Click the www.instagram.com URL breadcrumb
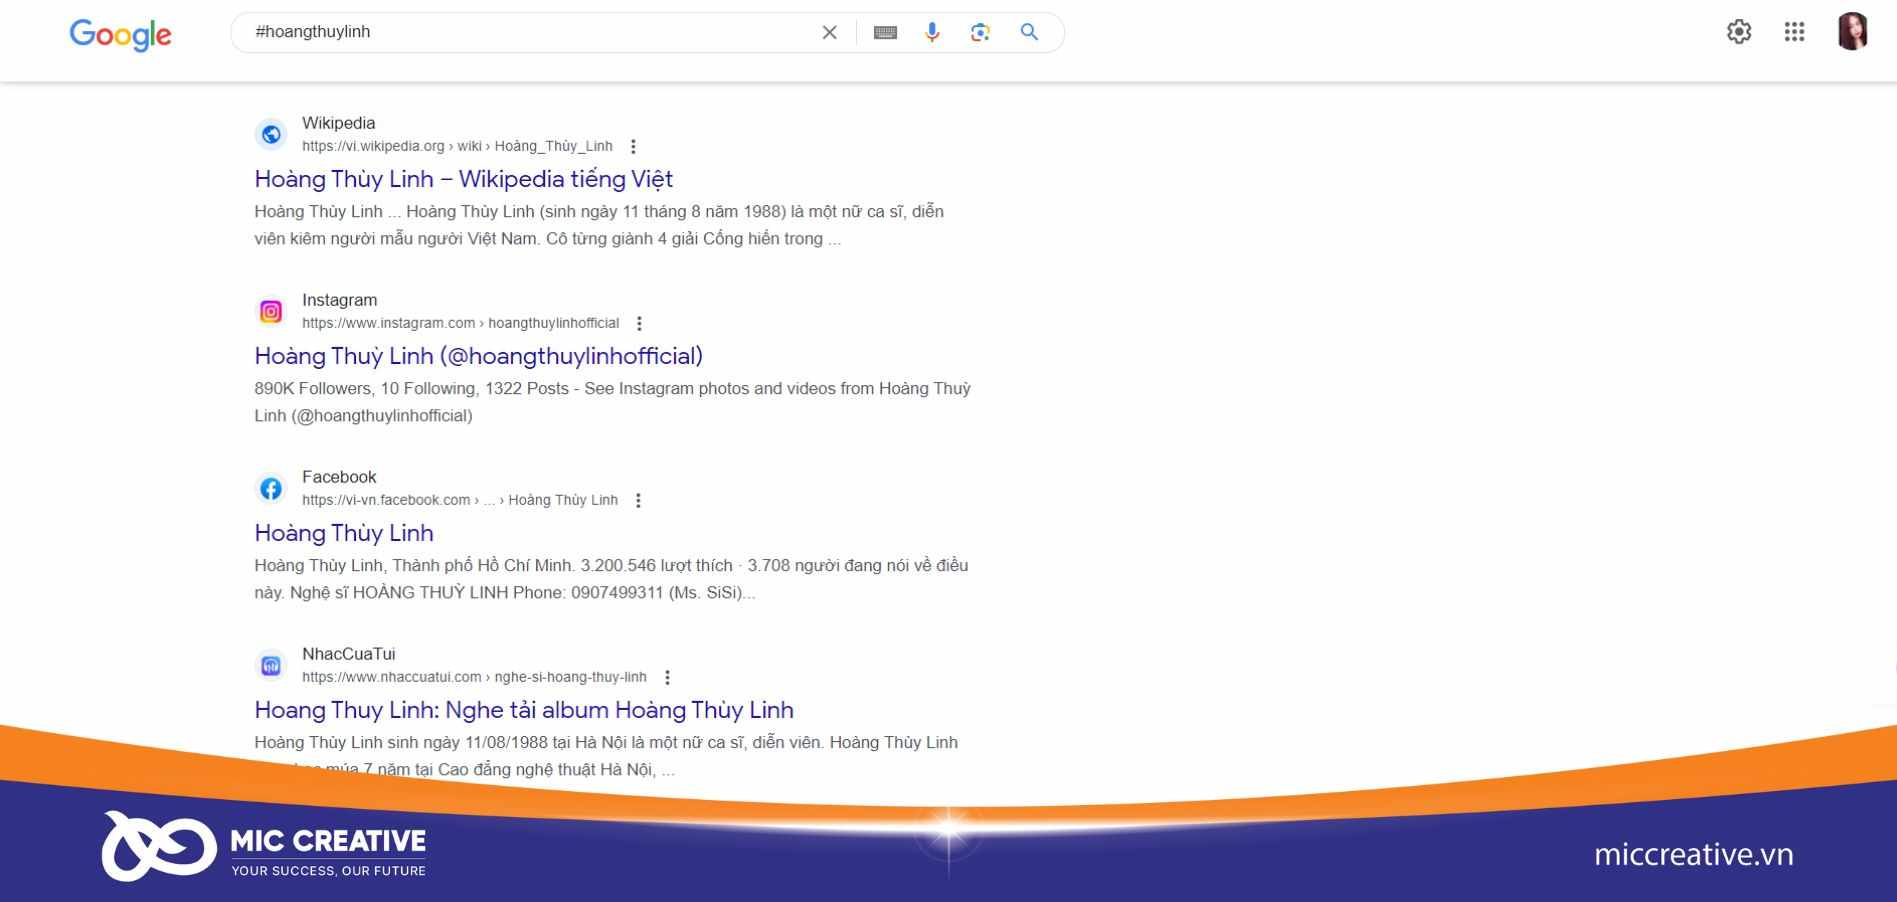This screenshot has width=1897, height=902. click(460, 323)
